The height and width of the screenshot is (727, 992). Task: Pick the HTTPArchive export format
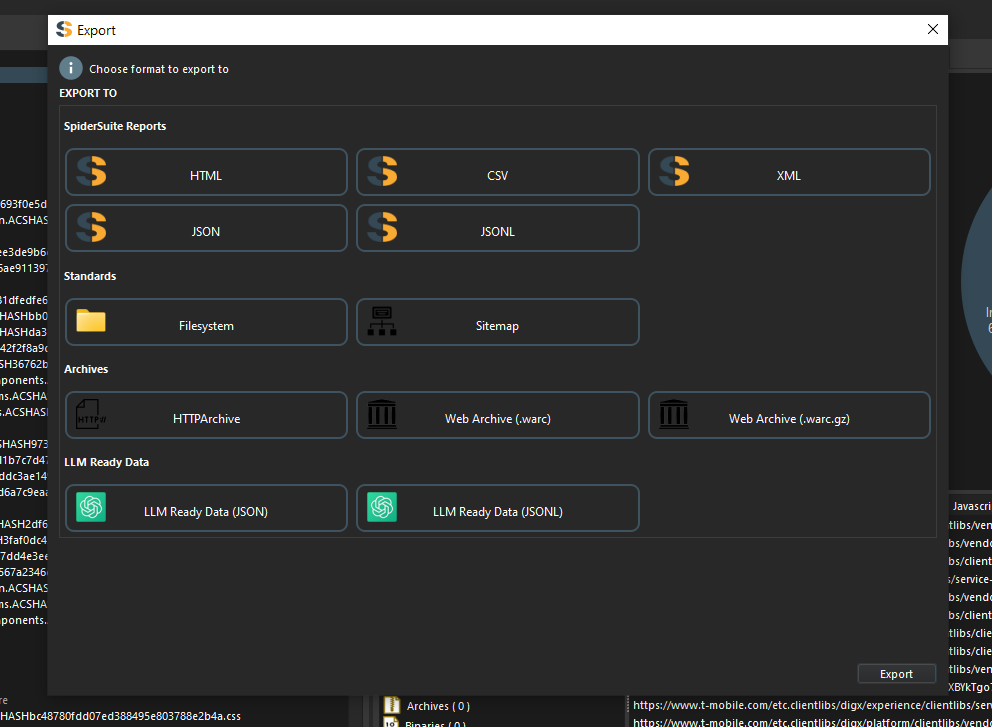pyautogui.click(x=206, y=415)
